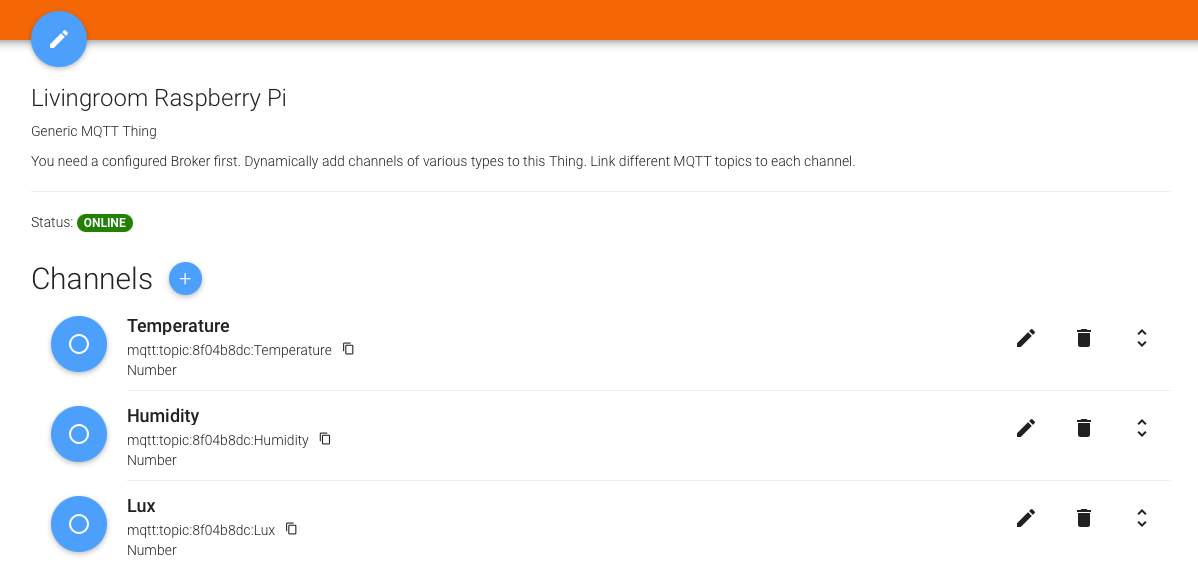Viewport: 1198px width, 574px height.
Task: Delete the Temperature channel
Action: point(1083,338)
